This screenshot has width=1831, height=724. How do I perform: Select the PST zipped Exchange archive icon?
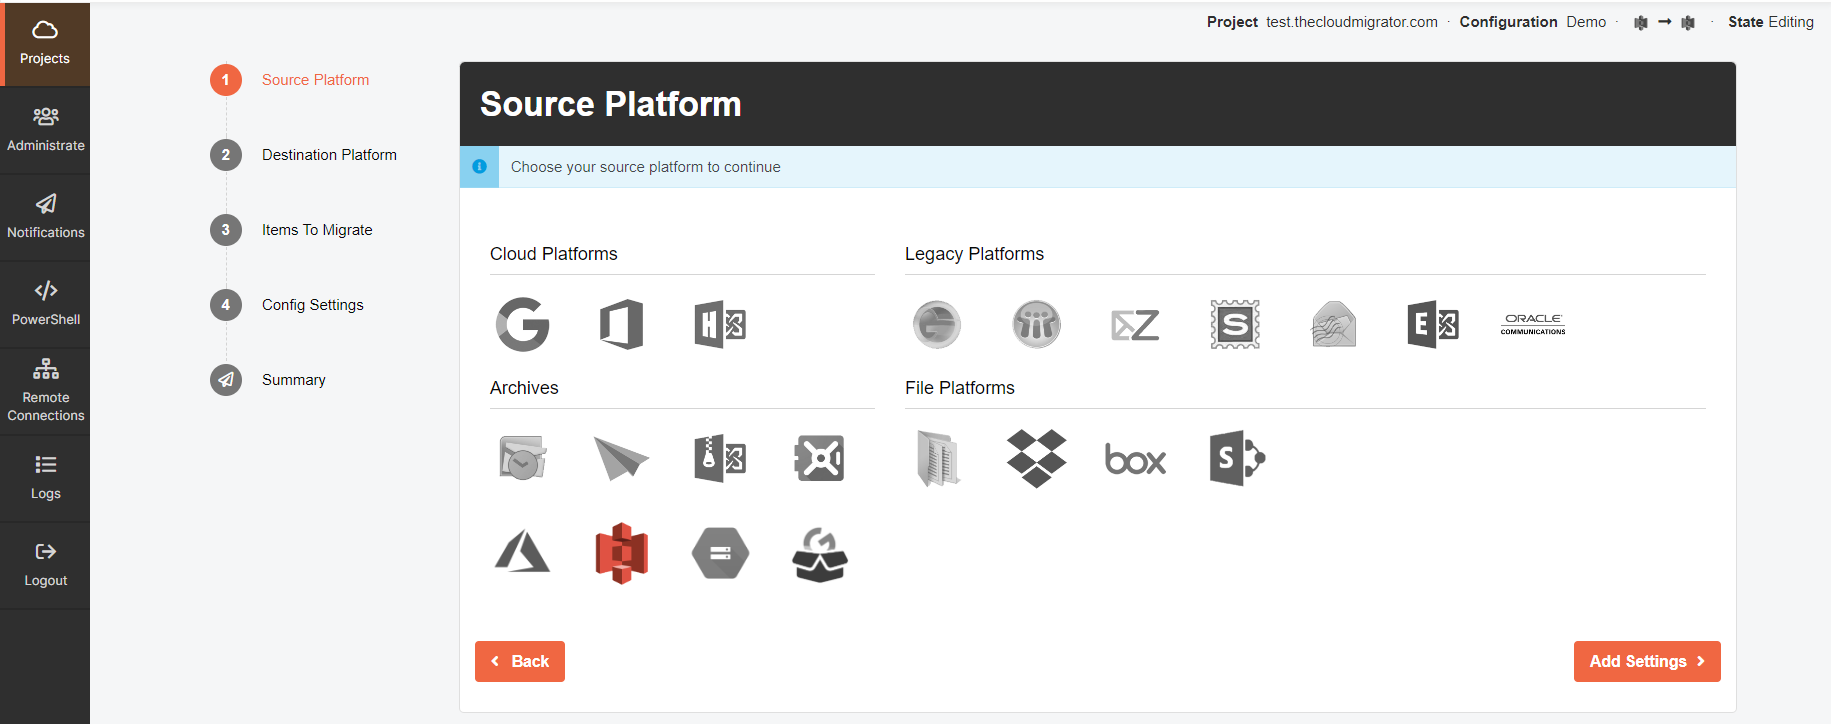[x=720, y=458]
